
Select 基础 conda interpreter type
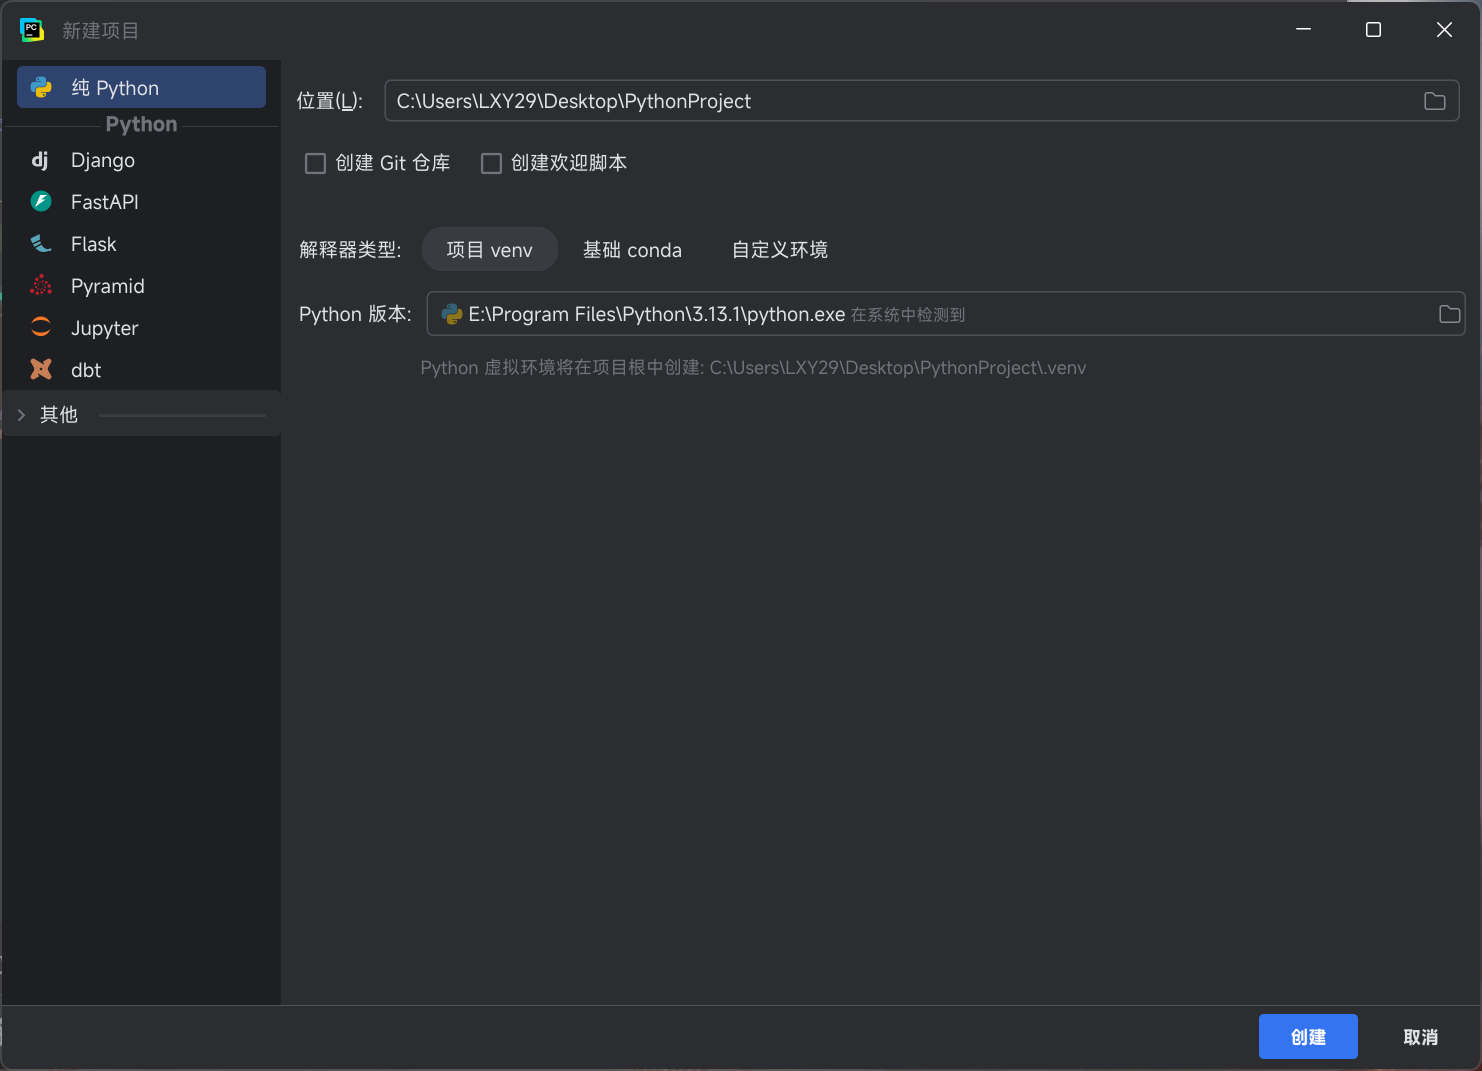(632, 250)
